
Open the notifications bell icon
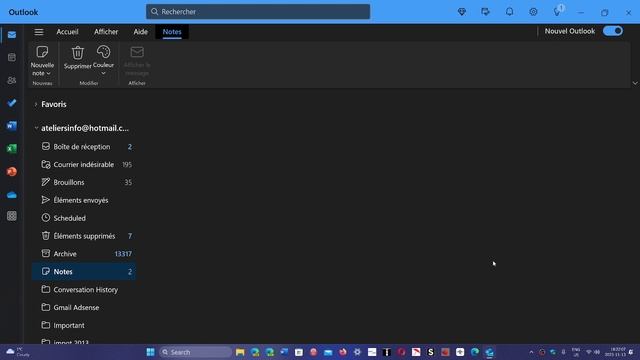pos(509,12)
